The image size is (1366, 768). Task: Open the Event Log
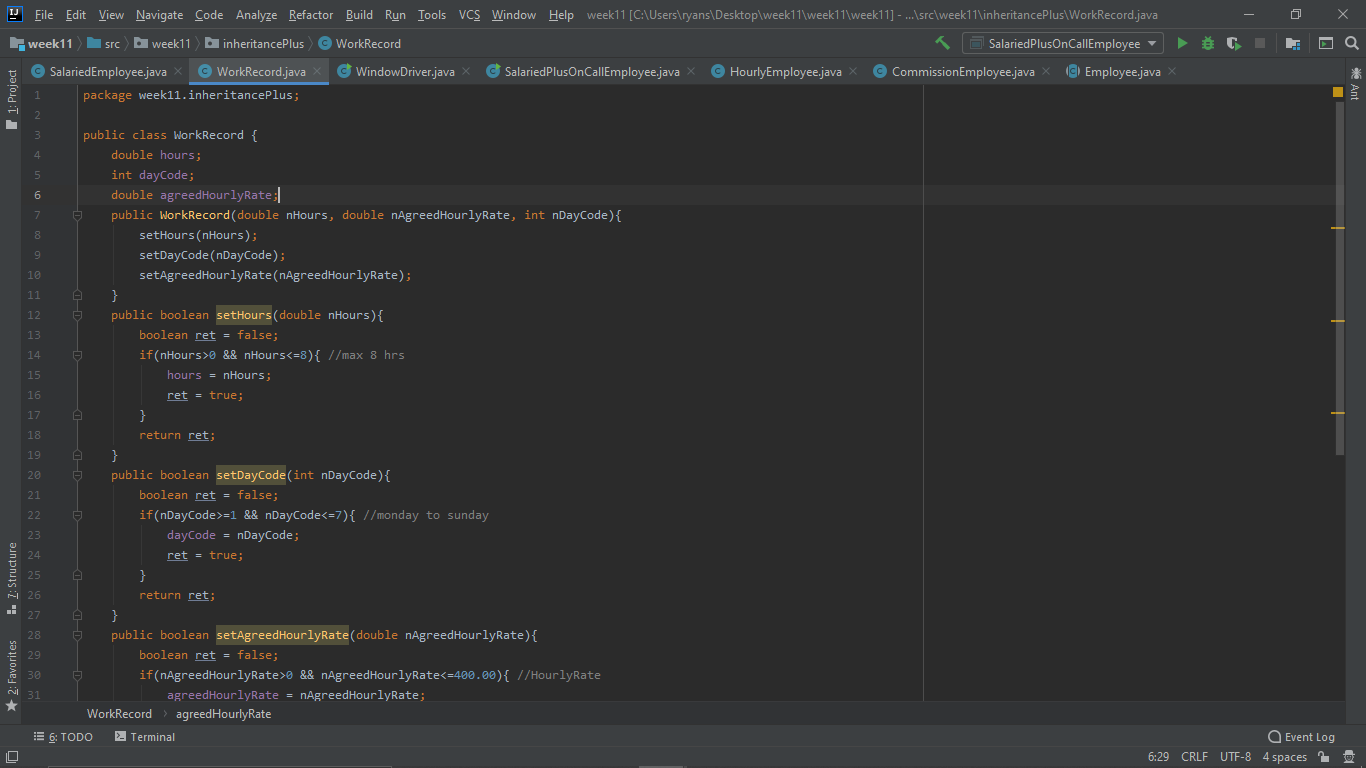1301,737
